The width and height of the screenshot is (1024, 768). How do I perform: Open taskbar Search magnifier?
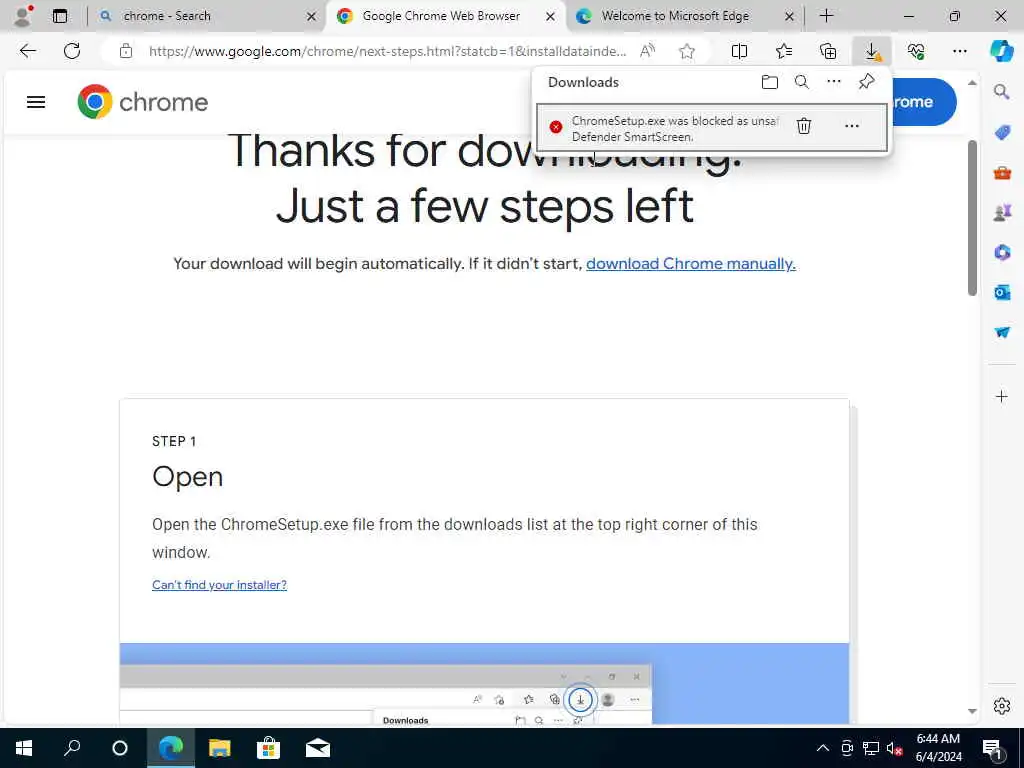[x=72, y=748]
